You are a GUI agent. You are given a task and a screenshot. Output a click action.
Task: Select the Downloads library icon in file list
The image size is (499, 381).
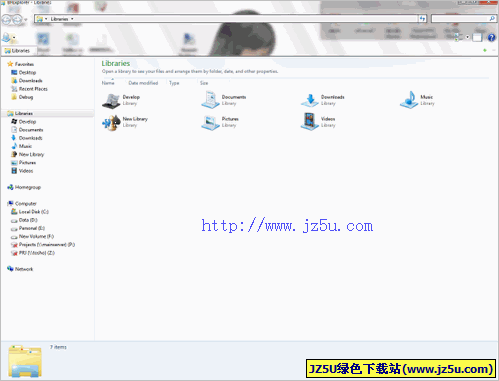point(310,100)
